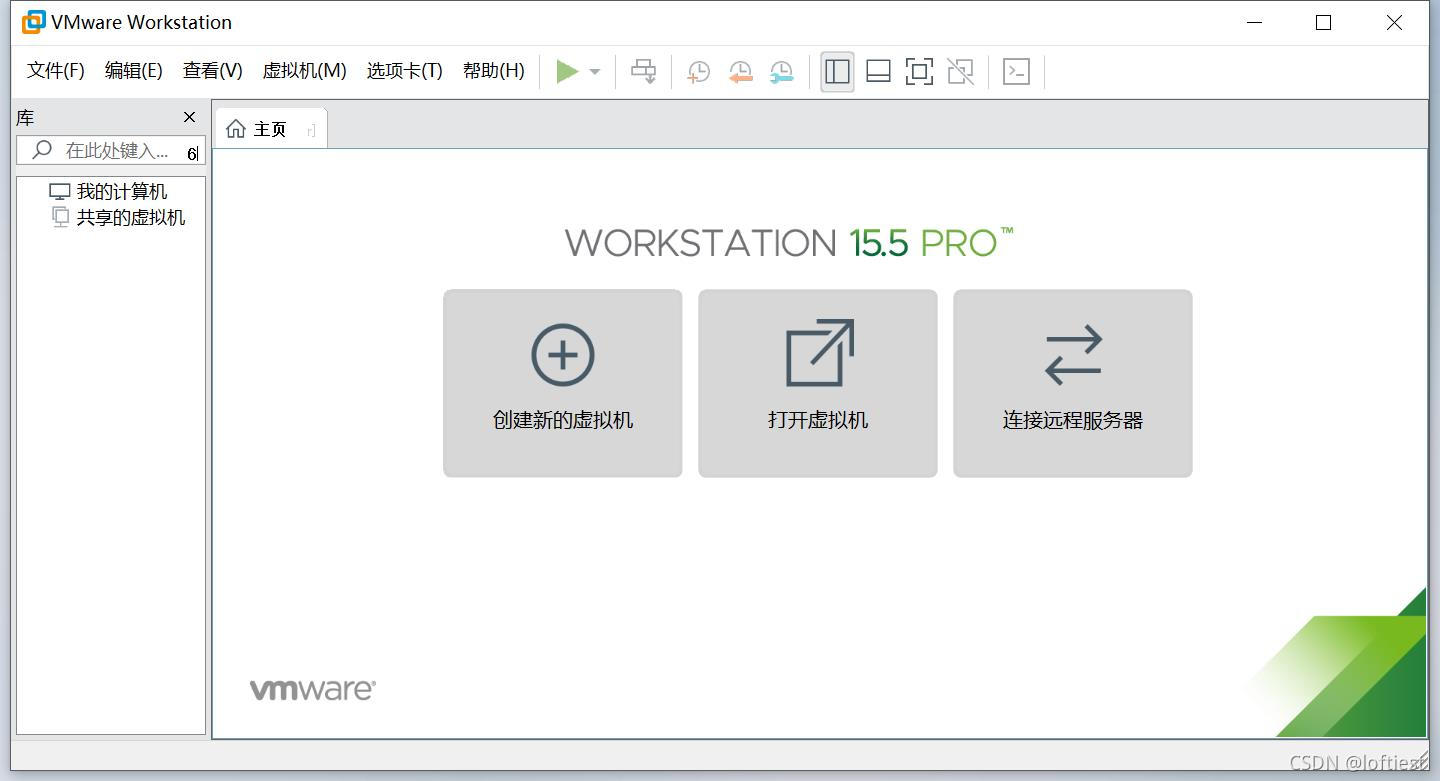Screen dimensions: 1440x781
Task: Click 创建新的虚拟机 button
Action: tap(563, 383)
